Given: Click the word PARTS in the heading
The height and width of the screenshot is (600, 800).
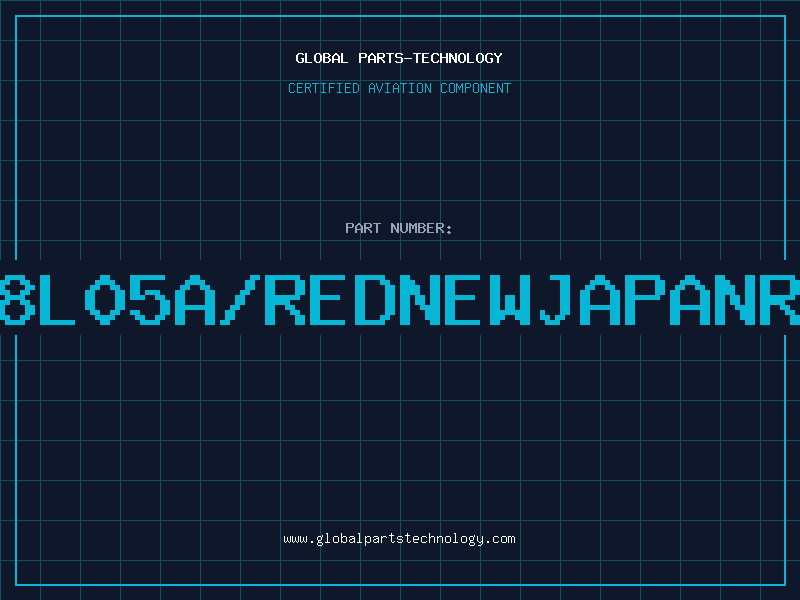Looking at the screenshot, I should [381, 58].
